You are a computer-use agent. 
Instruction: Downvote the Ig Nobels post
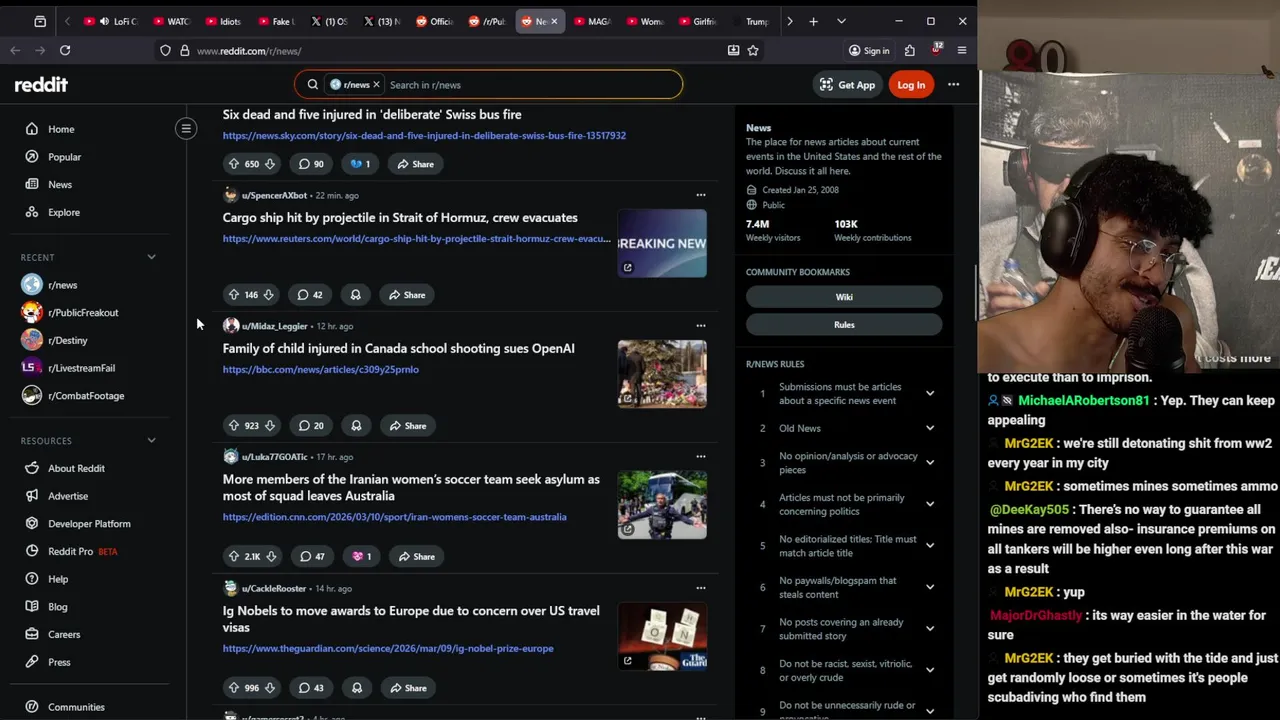coord(269,688)
